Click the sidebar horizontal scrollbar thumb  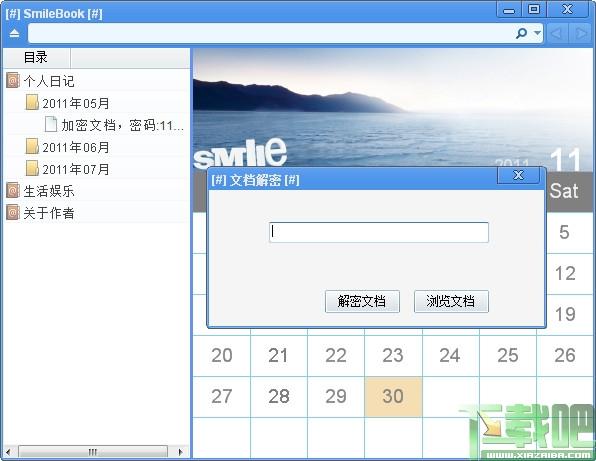coord(93,452)
